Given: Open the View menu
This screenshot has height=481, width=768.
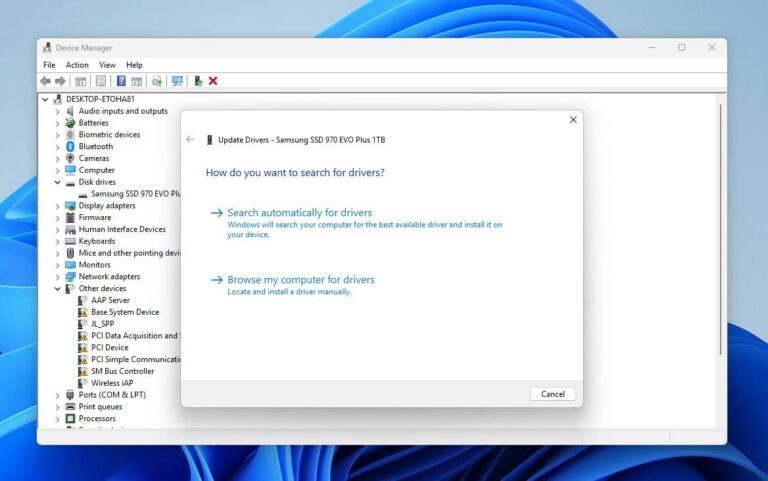Looking at the screenshot, I should pos(107,65).
